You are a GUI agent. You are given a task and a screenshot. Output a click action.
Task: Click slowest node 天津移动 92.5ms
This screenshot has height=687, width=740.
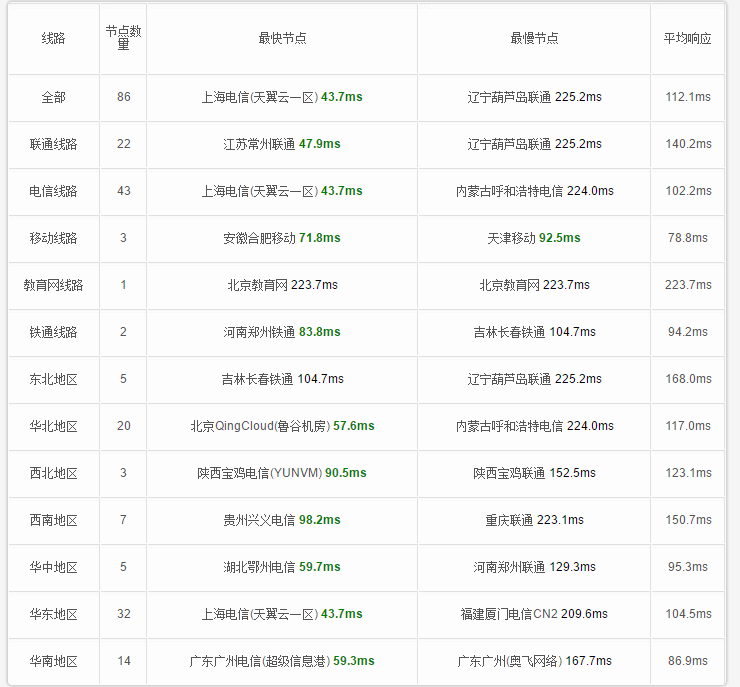tap(534, 238)
